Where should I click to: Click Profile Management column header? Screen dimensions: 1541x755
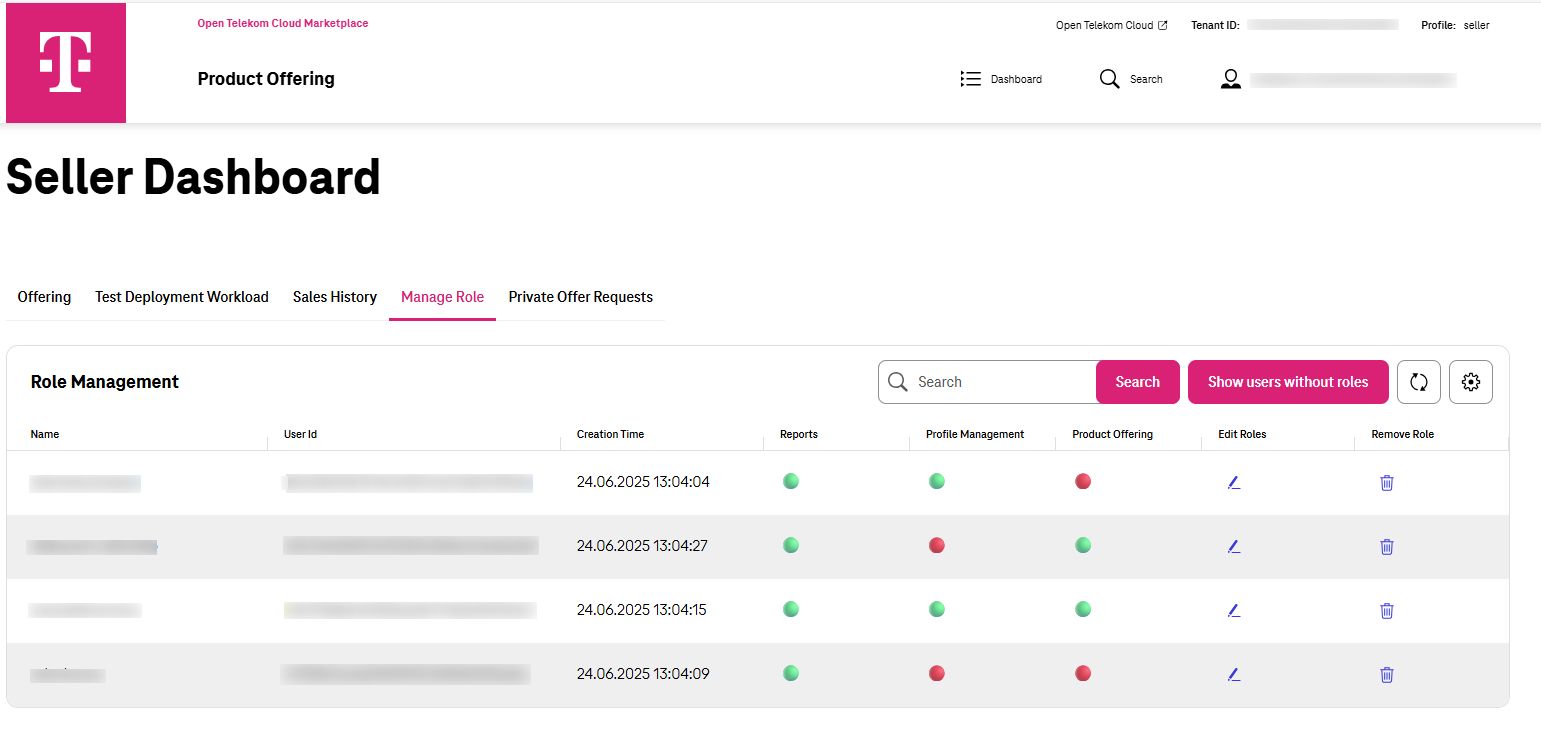(x=975, y=434)
